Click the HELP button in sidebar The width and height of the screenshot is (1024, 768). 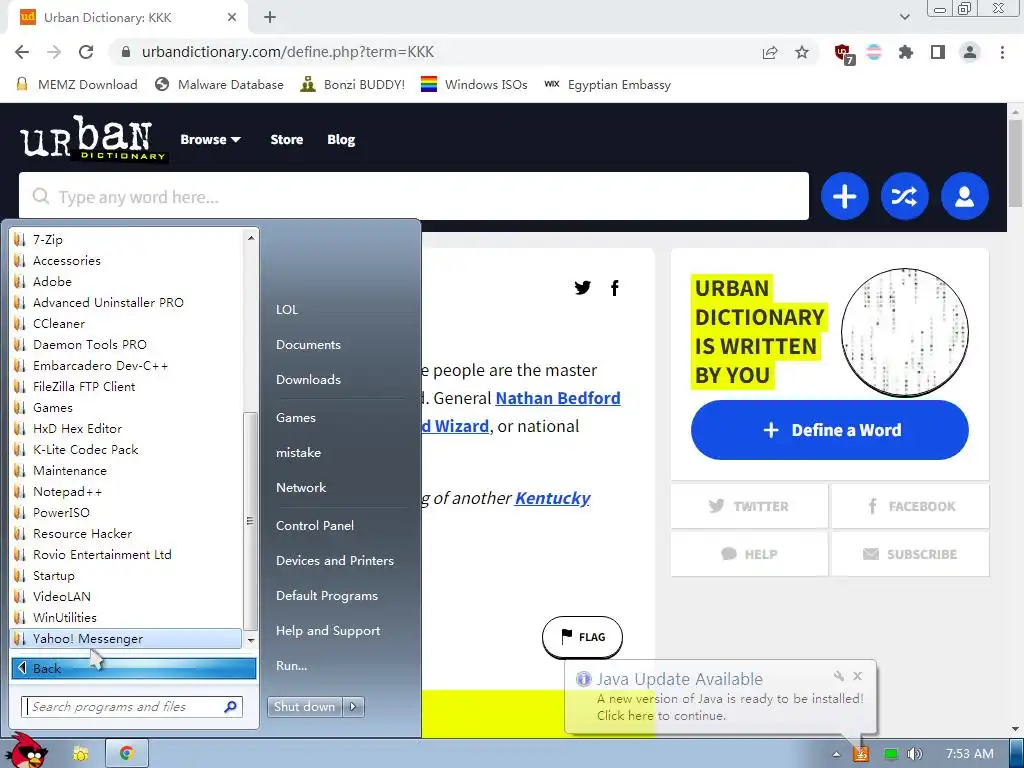click(749, 554)
